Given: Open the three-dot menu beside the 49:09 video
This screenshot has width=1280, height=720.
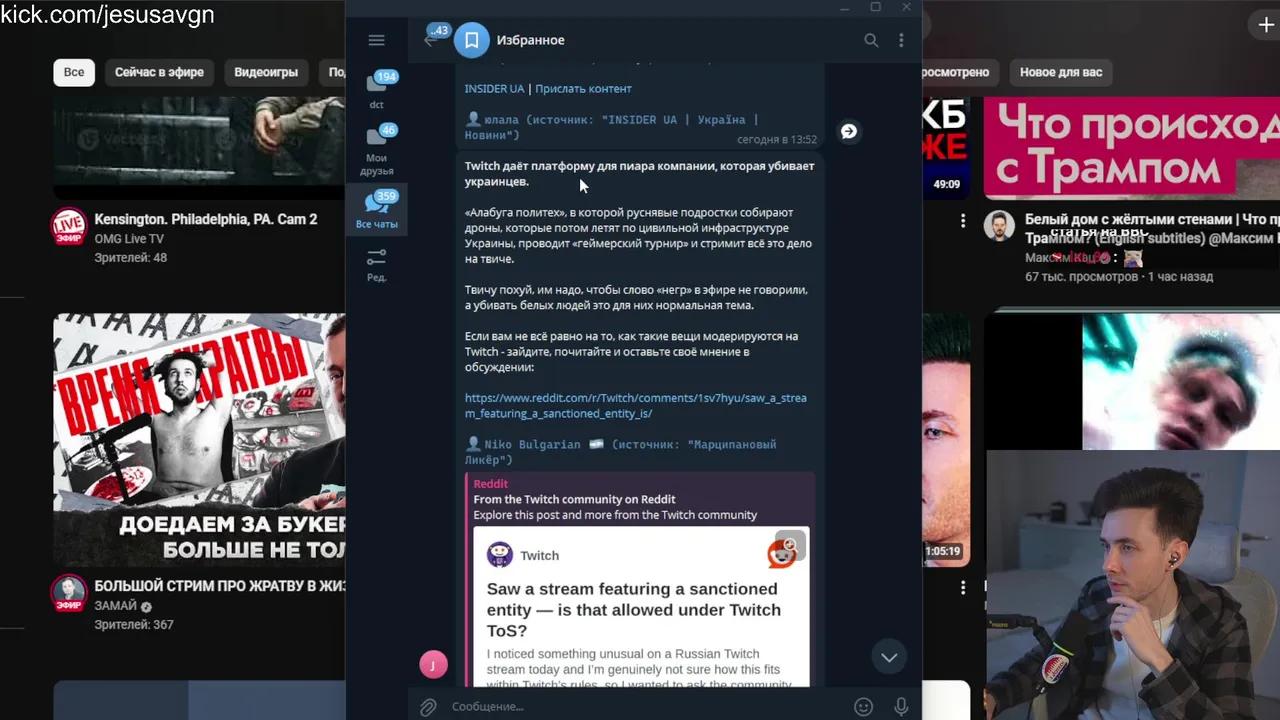Looking at the screenshot, I should [x=963, y=220].
